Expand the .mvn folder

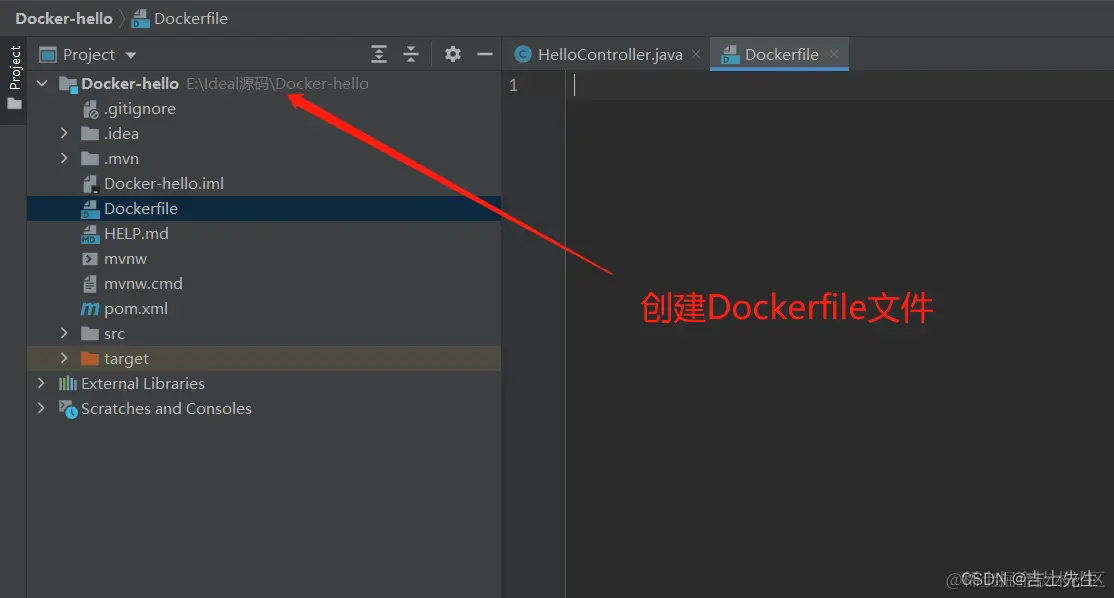click(64, 158)
